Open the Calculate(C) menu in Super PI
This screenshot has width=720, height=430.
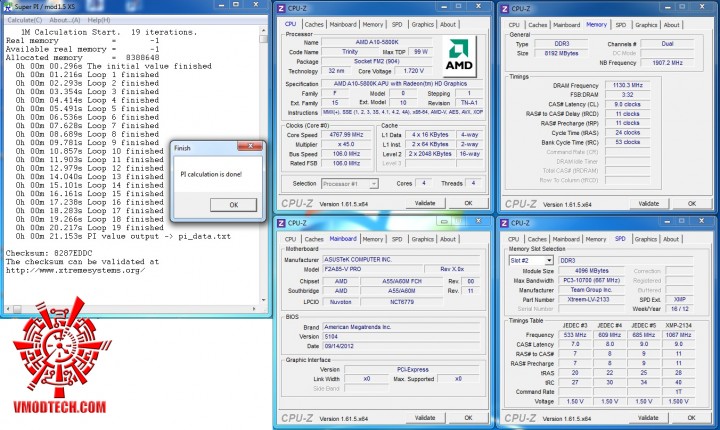(x=25, y=20)
